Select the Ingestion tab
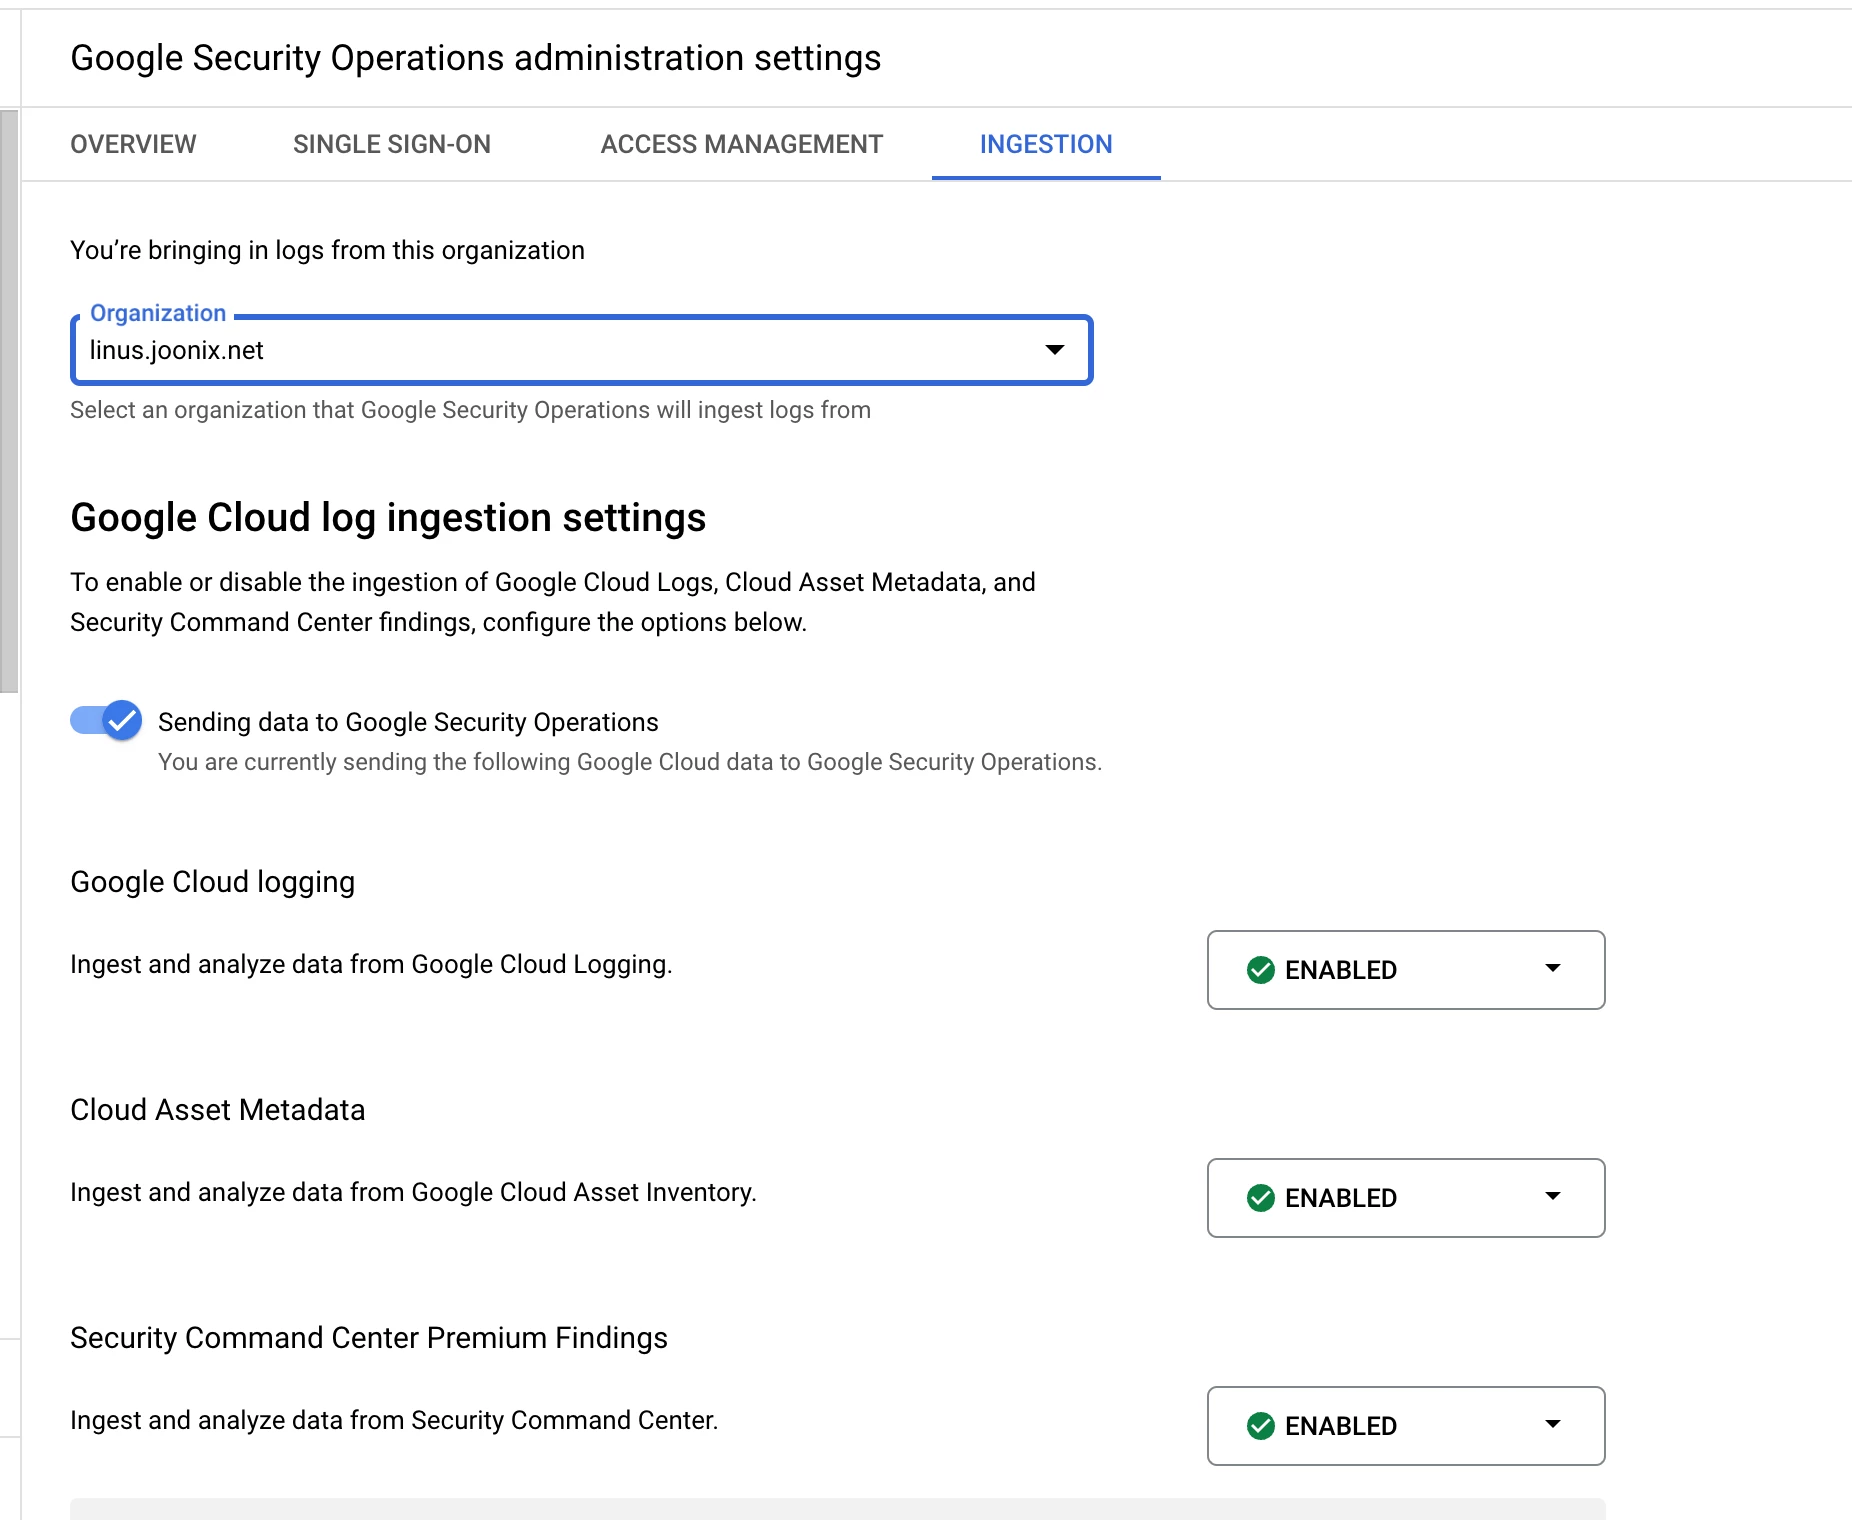 tap(1046, 144)
